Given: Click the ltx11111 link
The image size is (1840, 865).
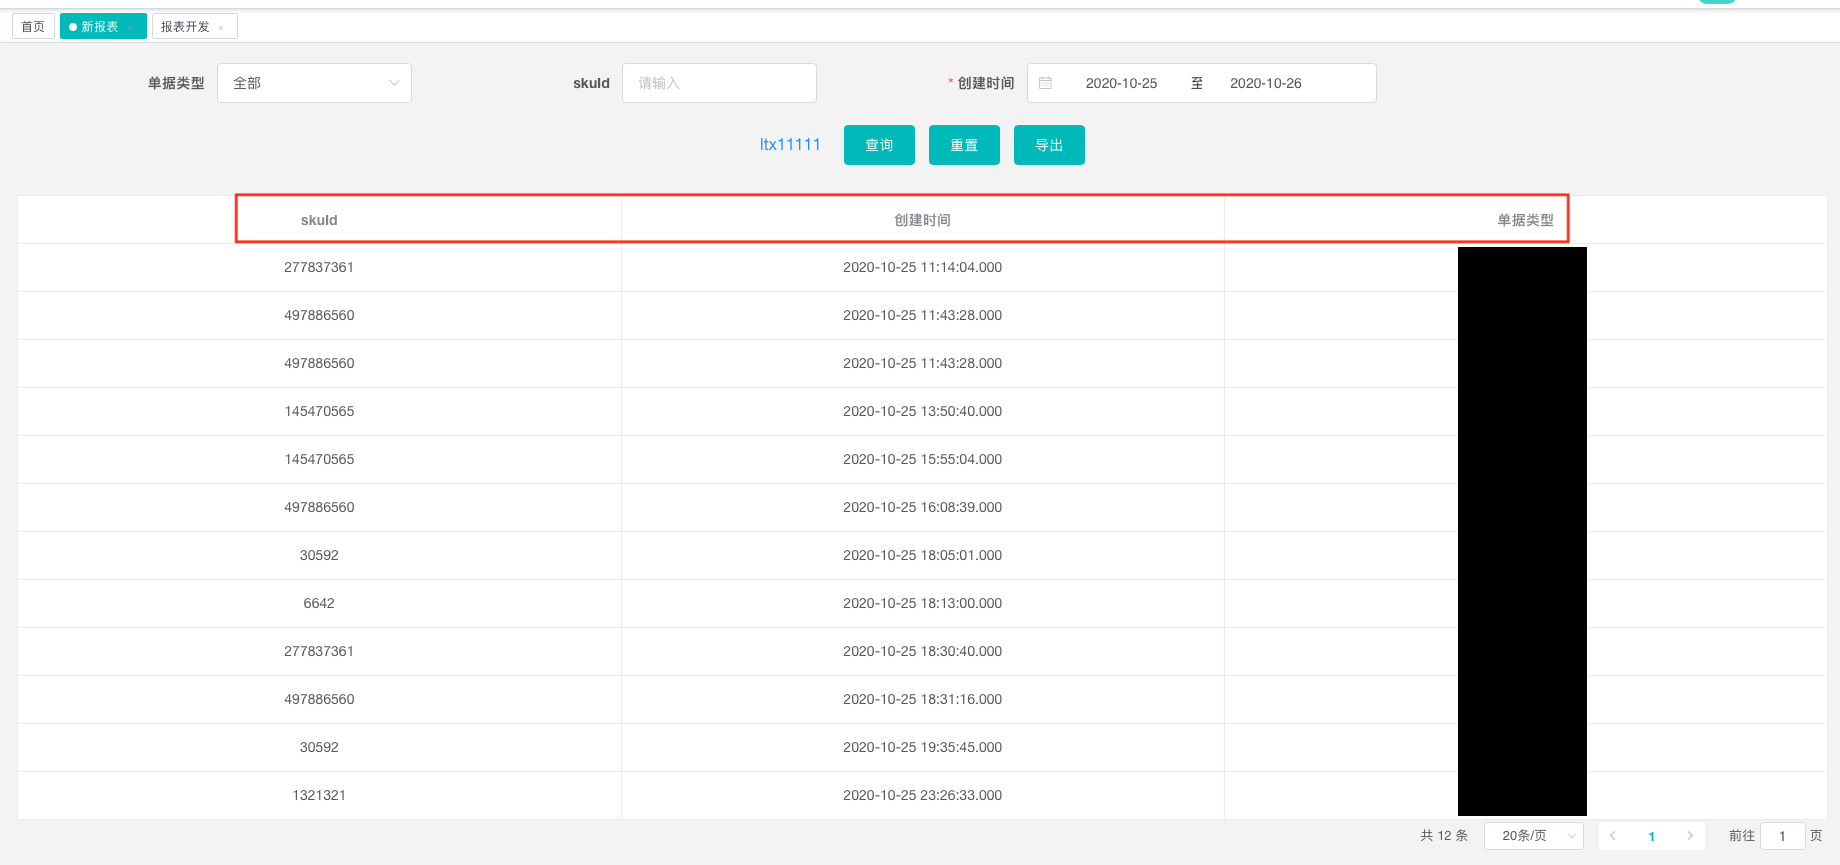Looking at the screenshot, I should [x=790, y=145].
